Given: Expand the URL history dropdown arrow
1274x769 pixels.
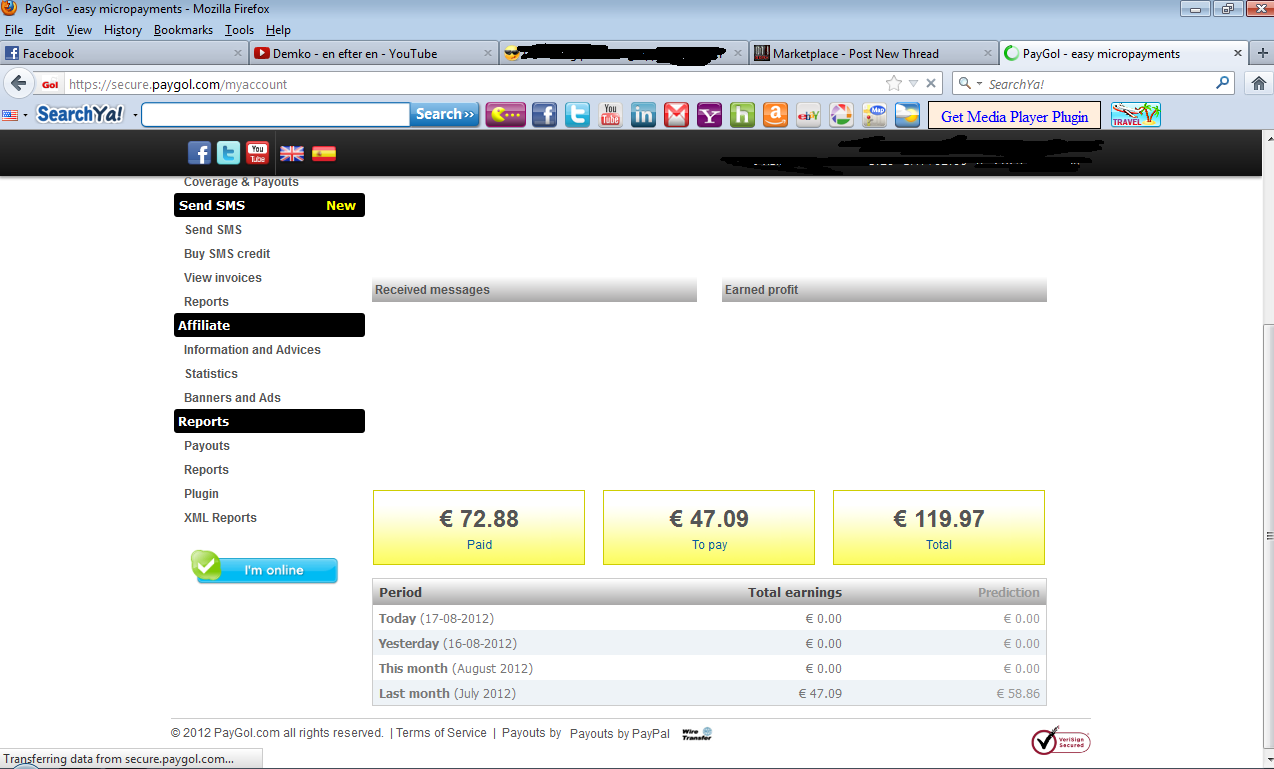Looking at the screenshot, I should coord(913,84).
